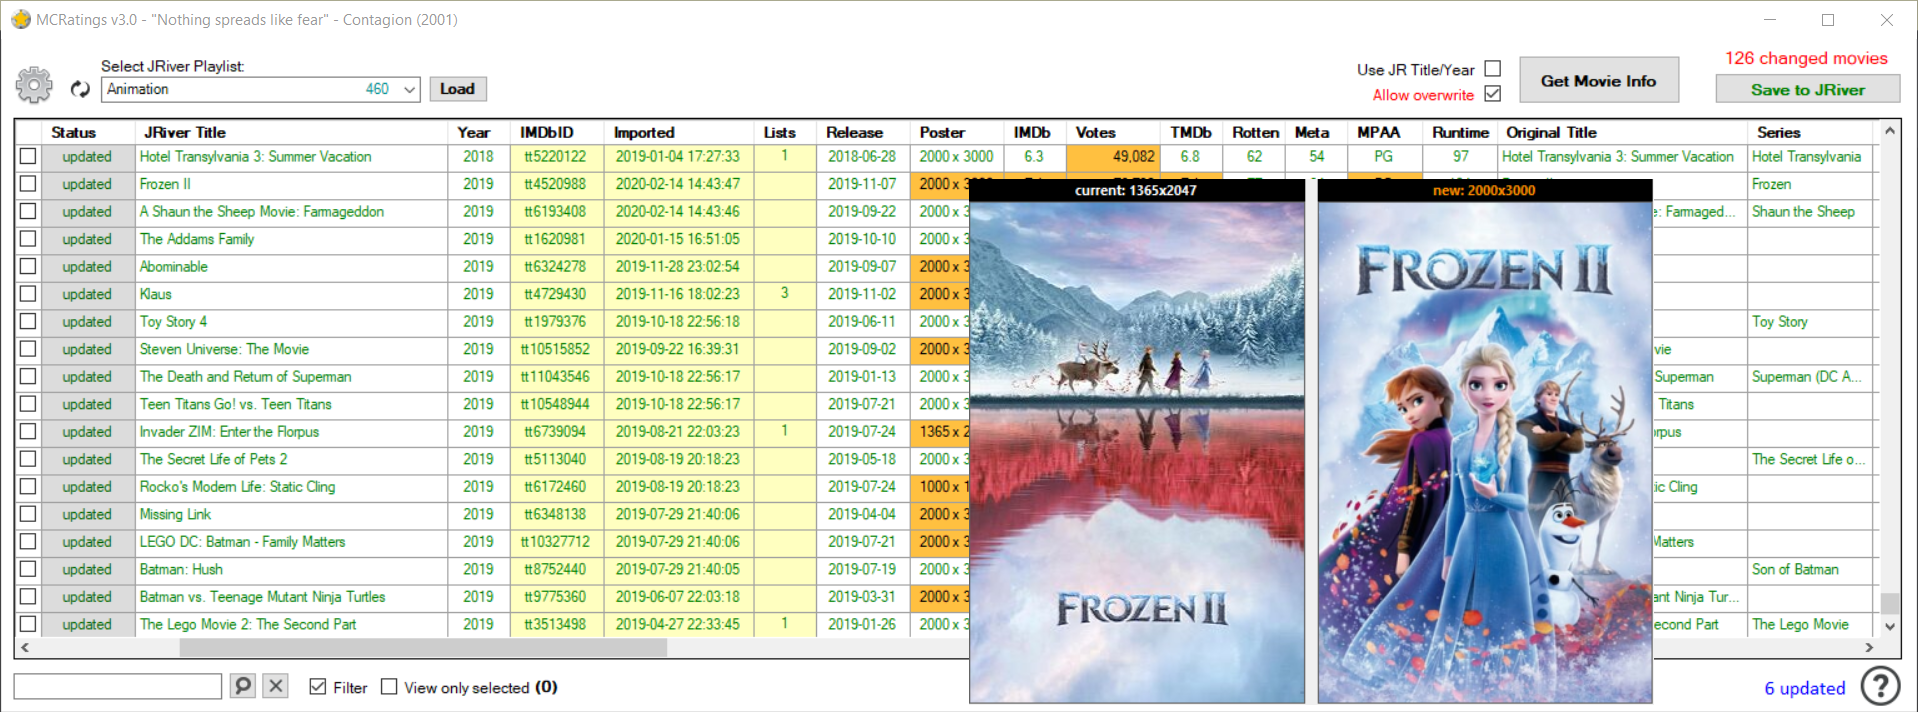Click the vertical scrollbar down arrow
Screen dimensions: 1918x712
click(x=1889, y=626)
